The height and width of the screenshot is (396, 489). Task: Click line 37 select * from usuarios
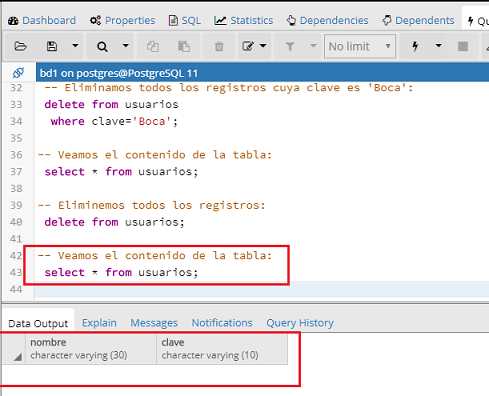121,172
